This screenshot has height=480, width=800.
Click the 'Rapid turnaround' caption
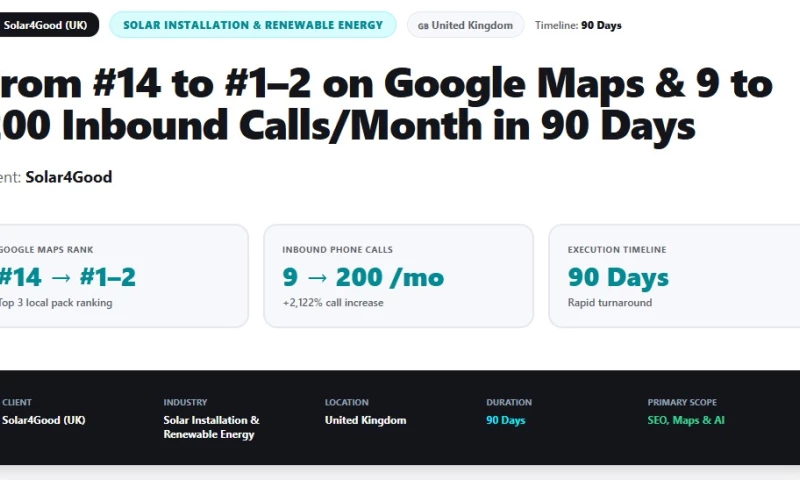pos(610,302)
